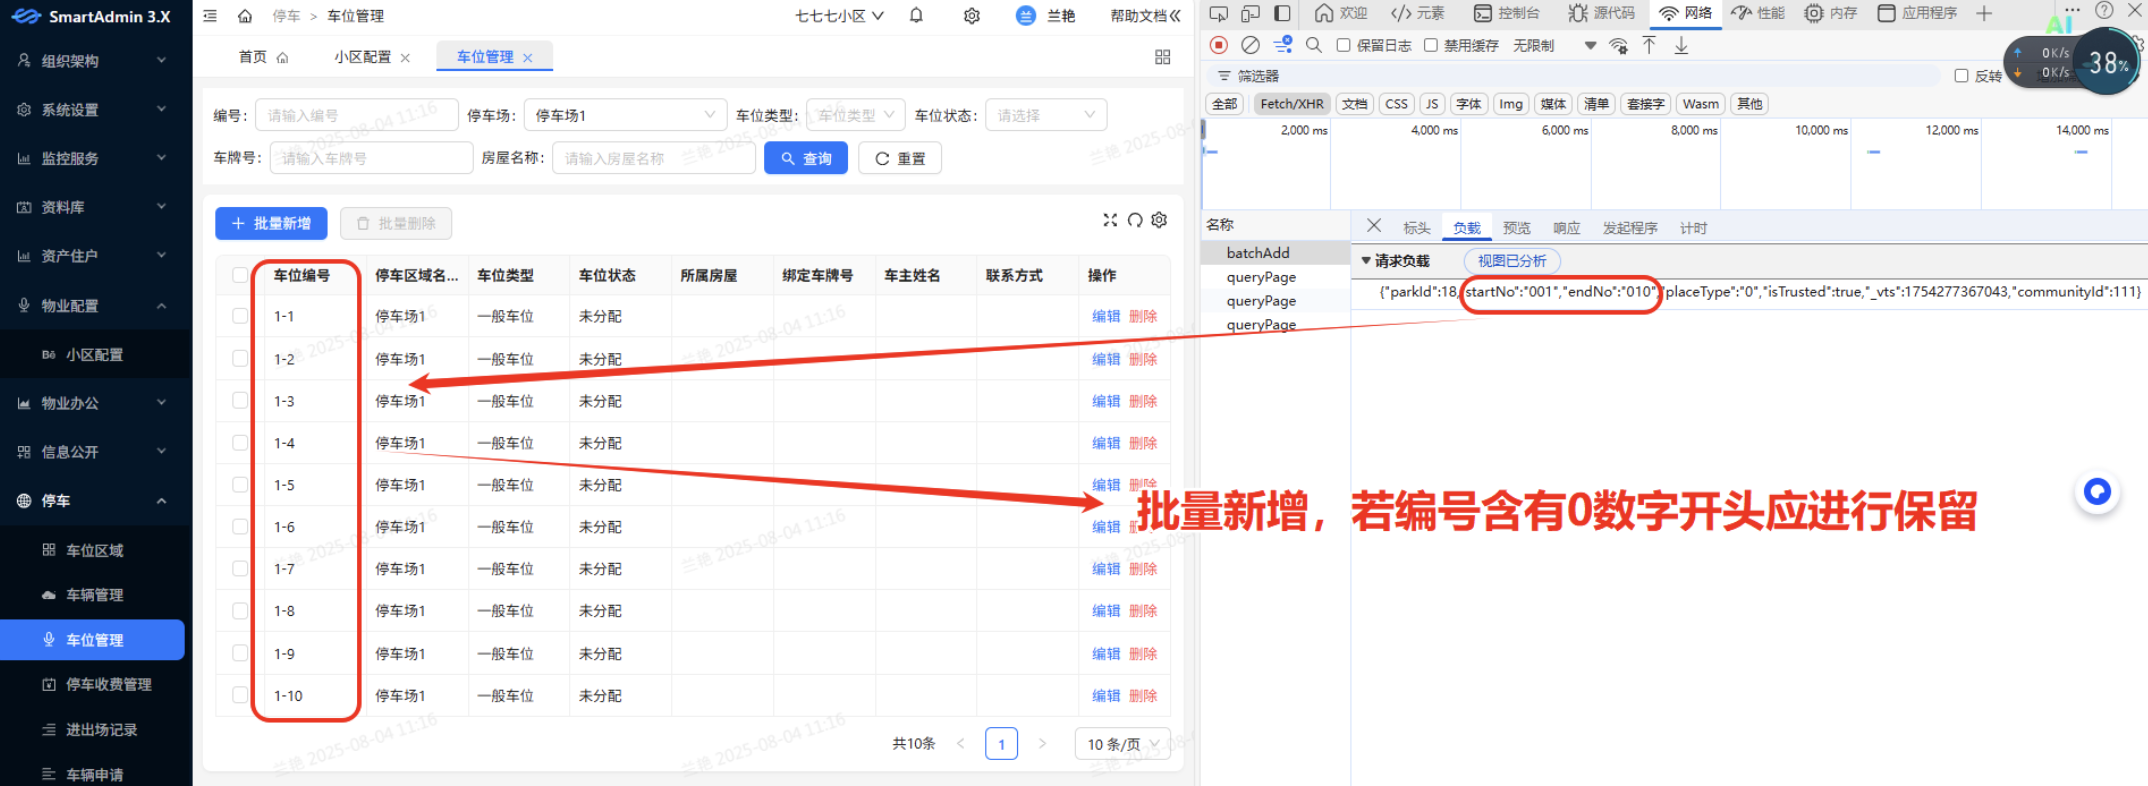Screen dimensions: 2148x786
Task: Click the 批量新增 button
Action: coord(271,223)
